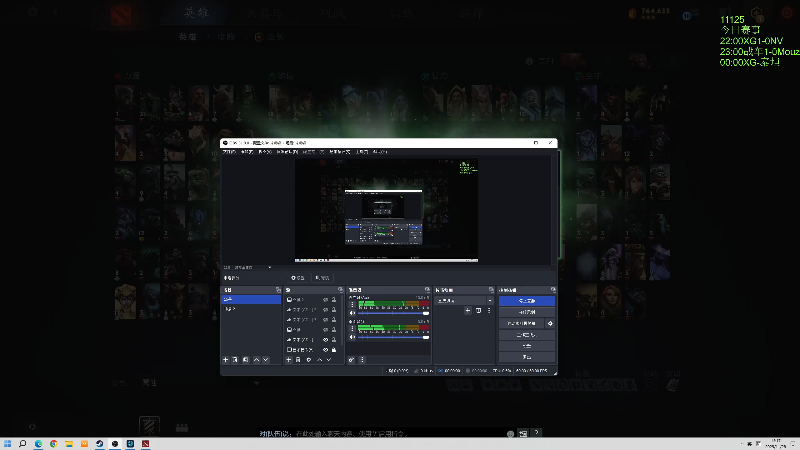
Task: Remove the selected scene in OBS Scenes panel
Action: tap(235, 360)
